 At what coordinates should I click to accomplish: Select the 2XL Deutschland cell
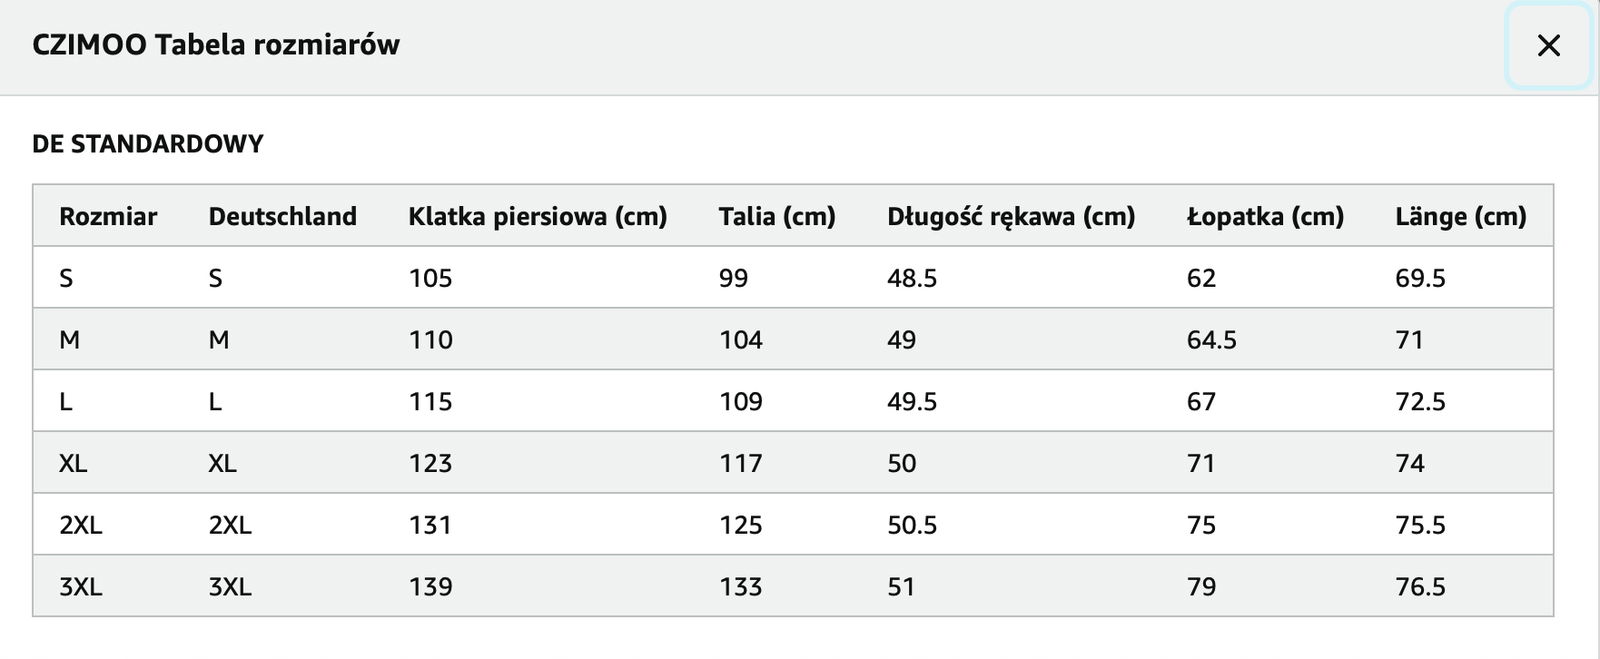[x=230, y=525]
